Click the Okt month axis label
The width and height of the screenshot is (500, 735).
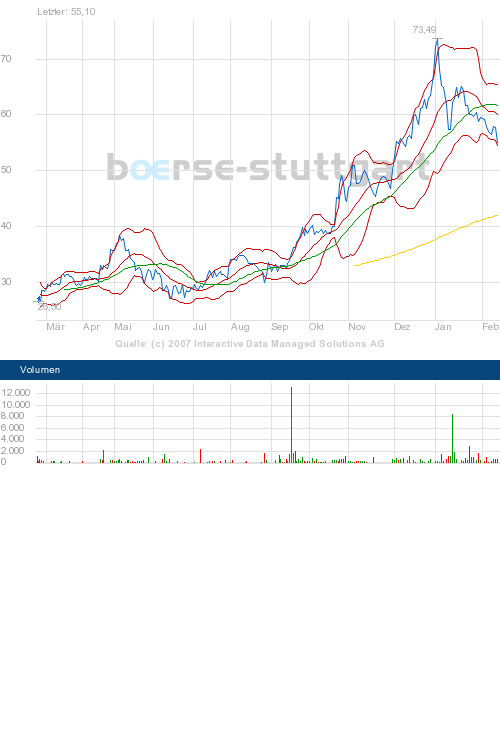pos(316,327)
